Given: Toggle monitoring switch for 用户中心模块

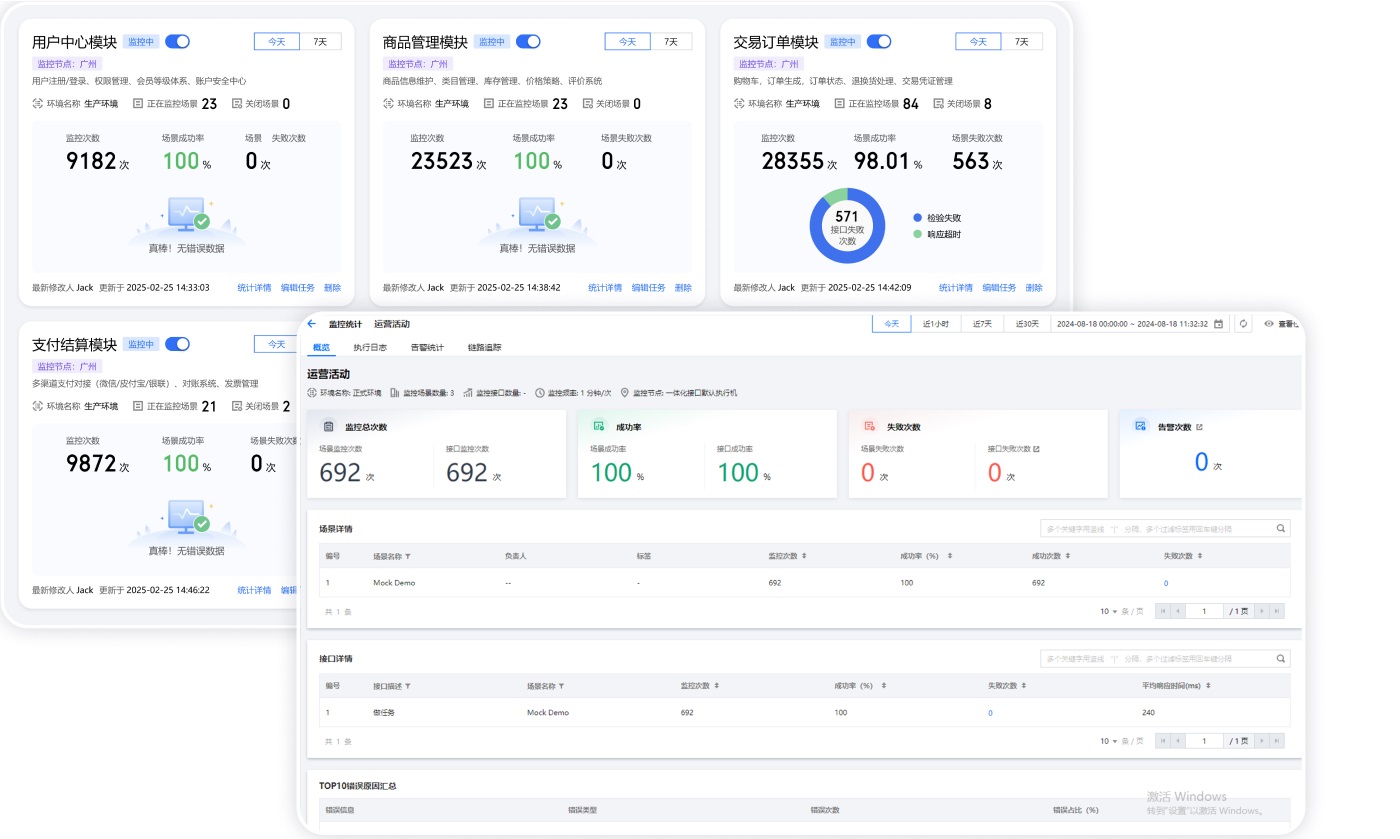Looking at the screenshot, I should [x=177, y=42].
